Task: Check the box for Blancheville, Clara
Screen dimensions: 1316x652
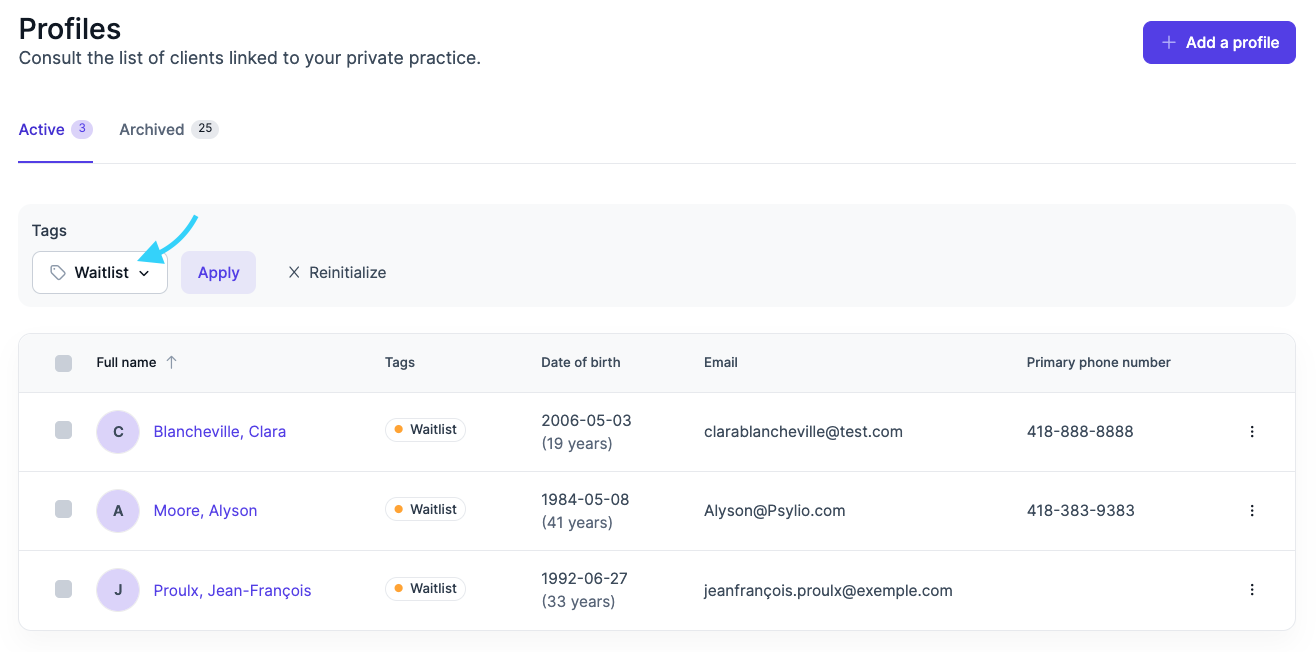Action: 63,430
